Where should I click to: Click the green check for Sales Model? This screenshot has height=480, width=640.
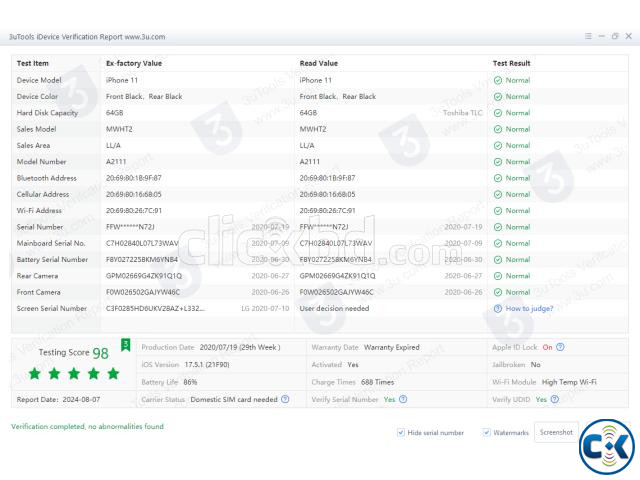click(x=498, y=129)
